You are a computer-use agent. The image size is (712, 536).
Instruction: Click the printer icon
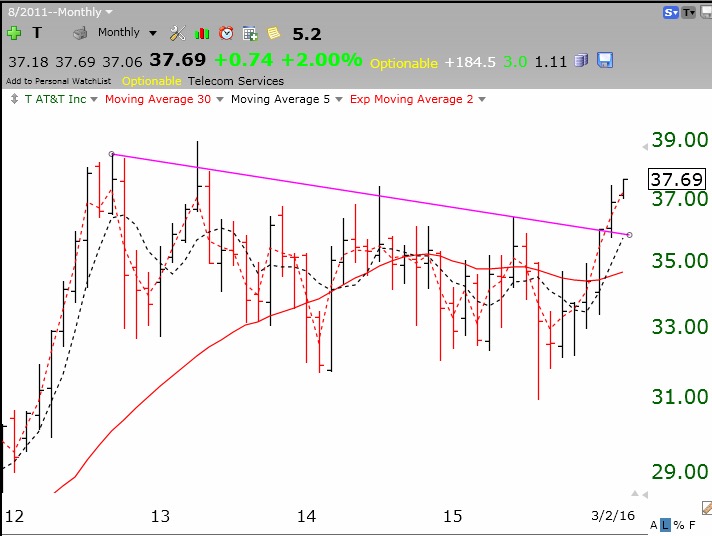click(80, 33)
